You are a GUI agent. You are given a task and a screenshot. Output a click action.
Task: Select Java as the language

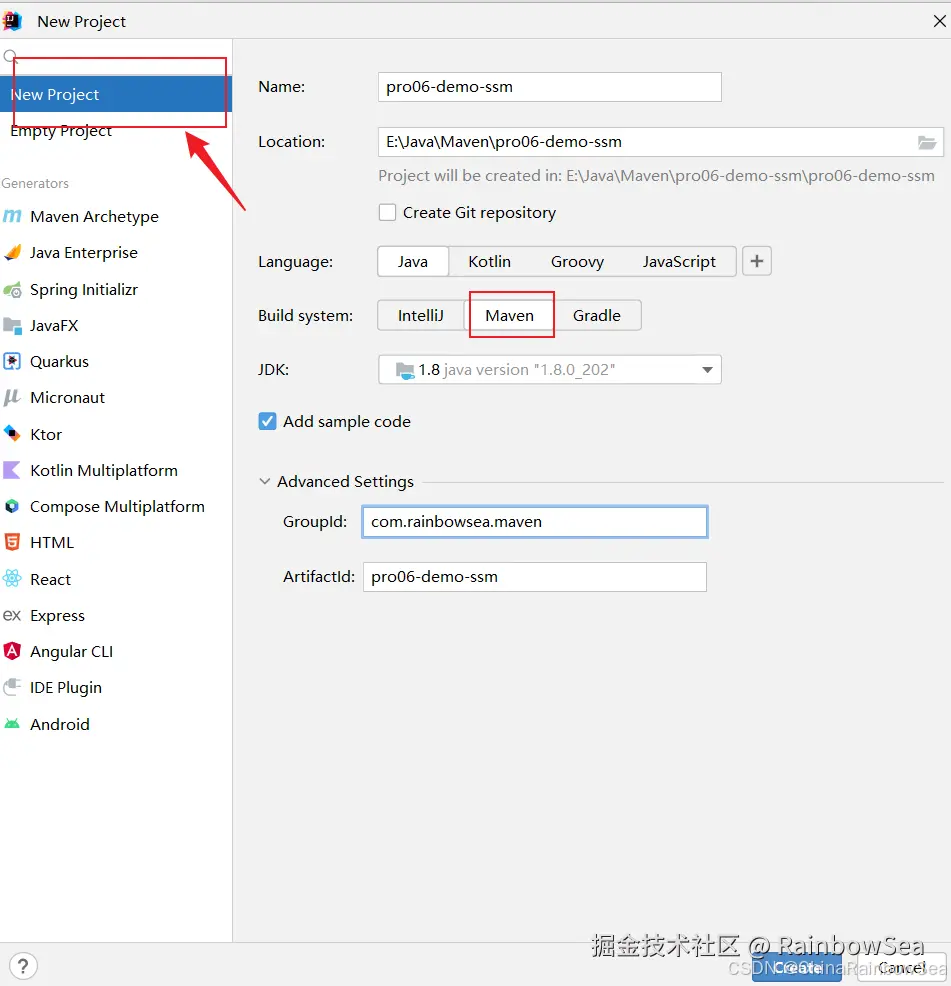[413, 262]
